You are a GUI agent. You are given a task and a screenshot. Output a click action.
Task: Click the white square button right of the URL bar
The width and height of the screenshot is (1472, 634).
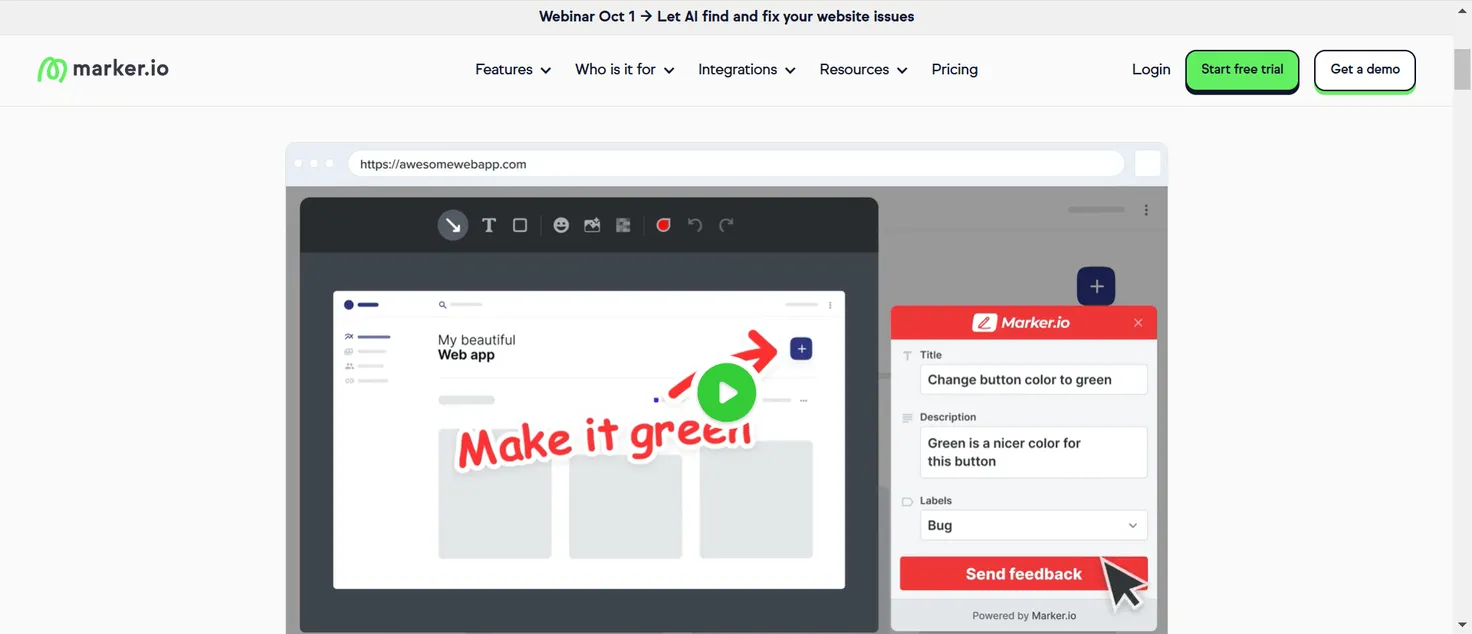tap(1148, 164)
